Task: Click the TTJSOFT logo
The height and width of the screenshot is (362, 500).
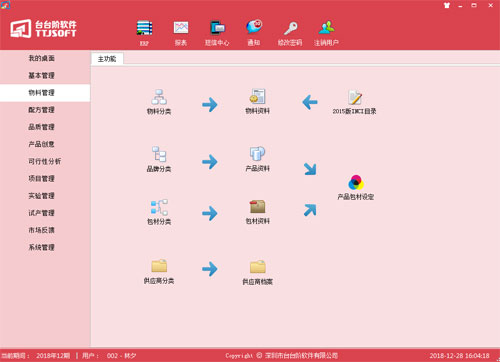Action: tap(43, 28)
